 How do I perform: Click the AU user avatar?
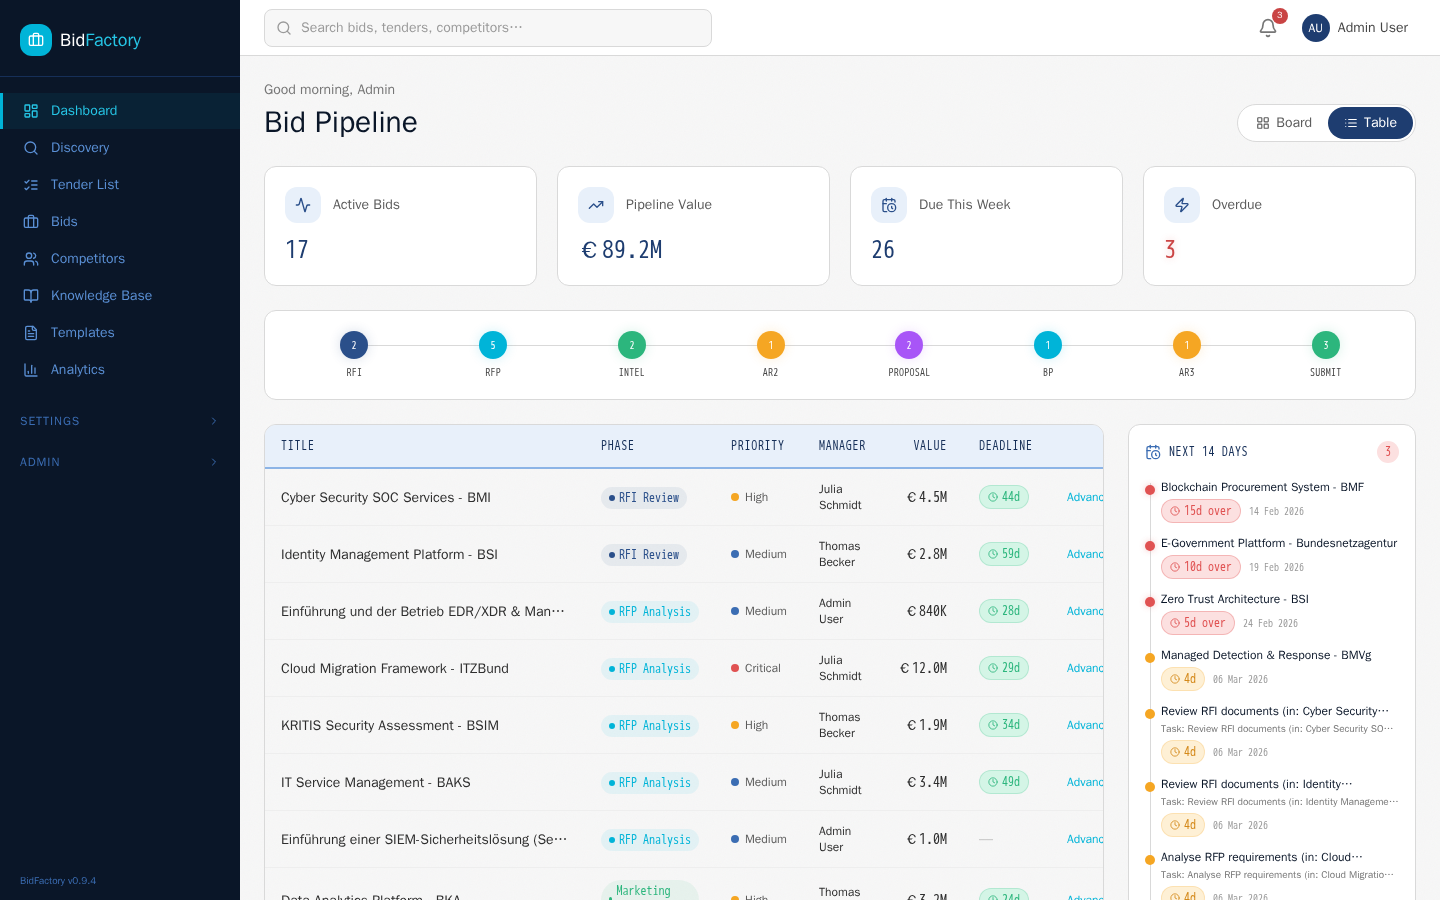click(x=1316, y=28)
